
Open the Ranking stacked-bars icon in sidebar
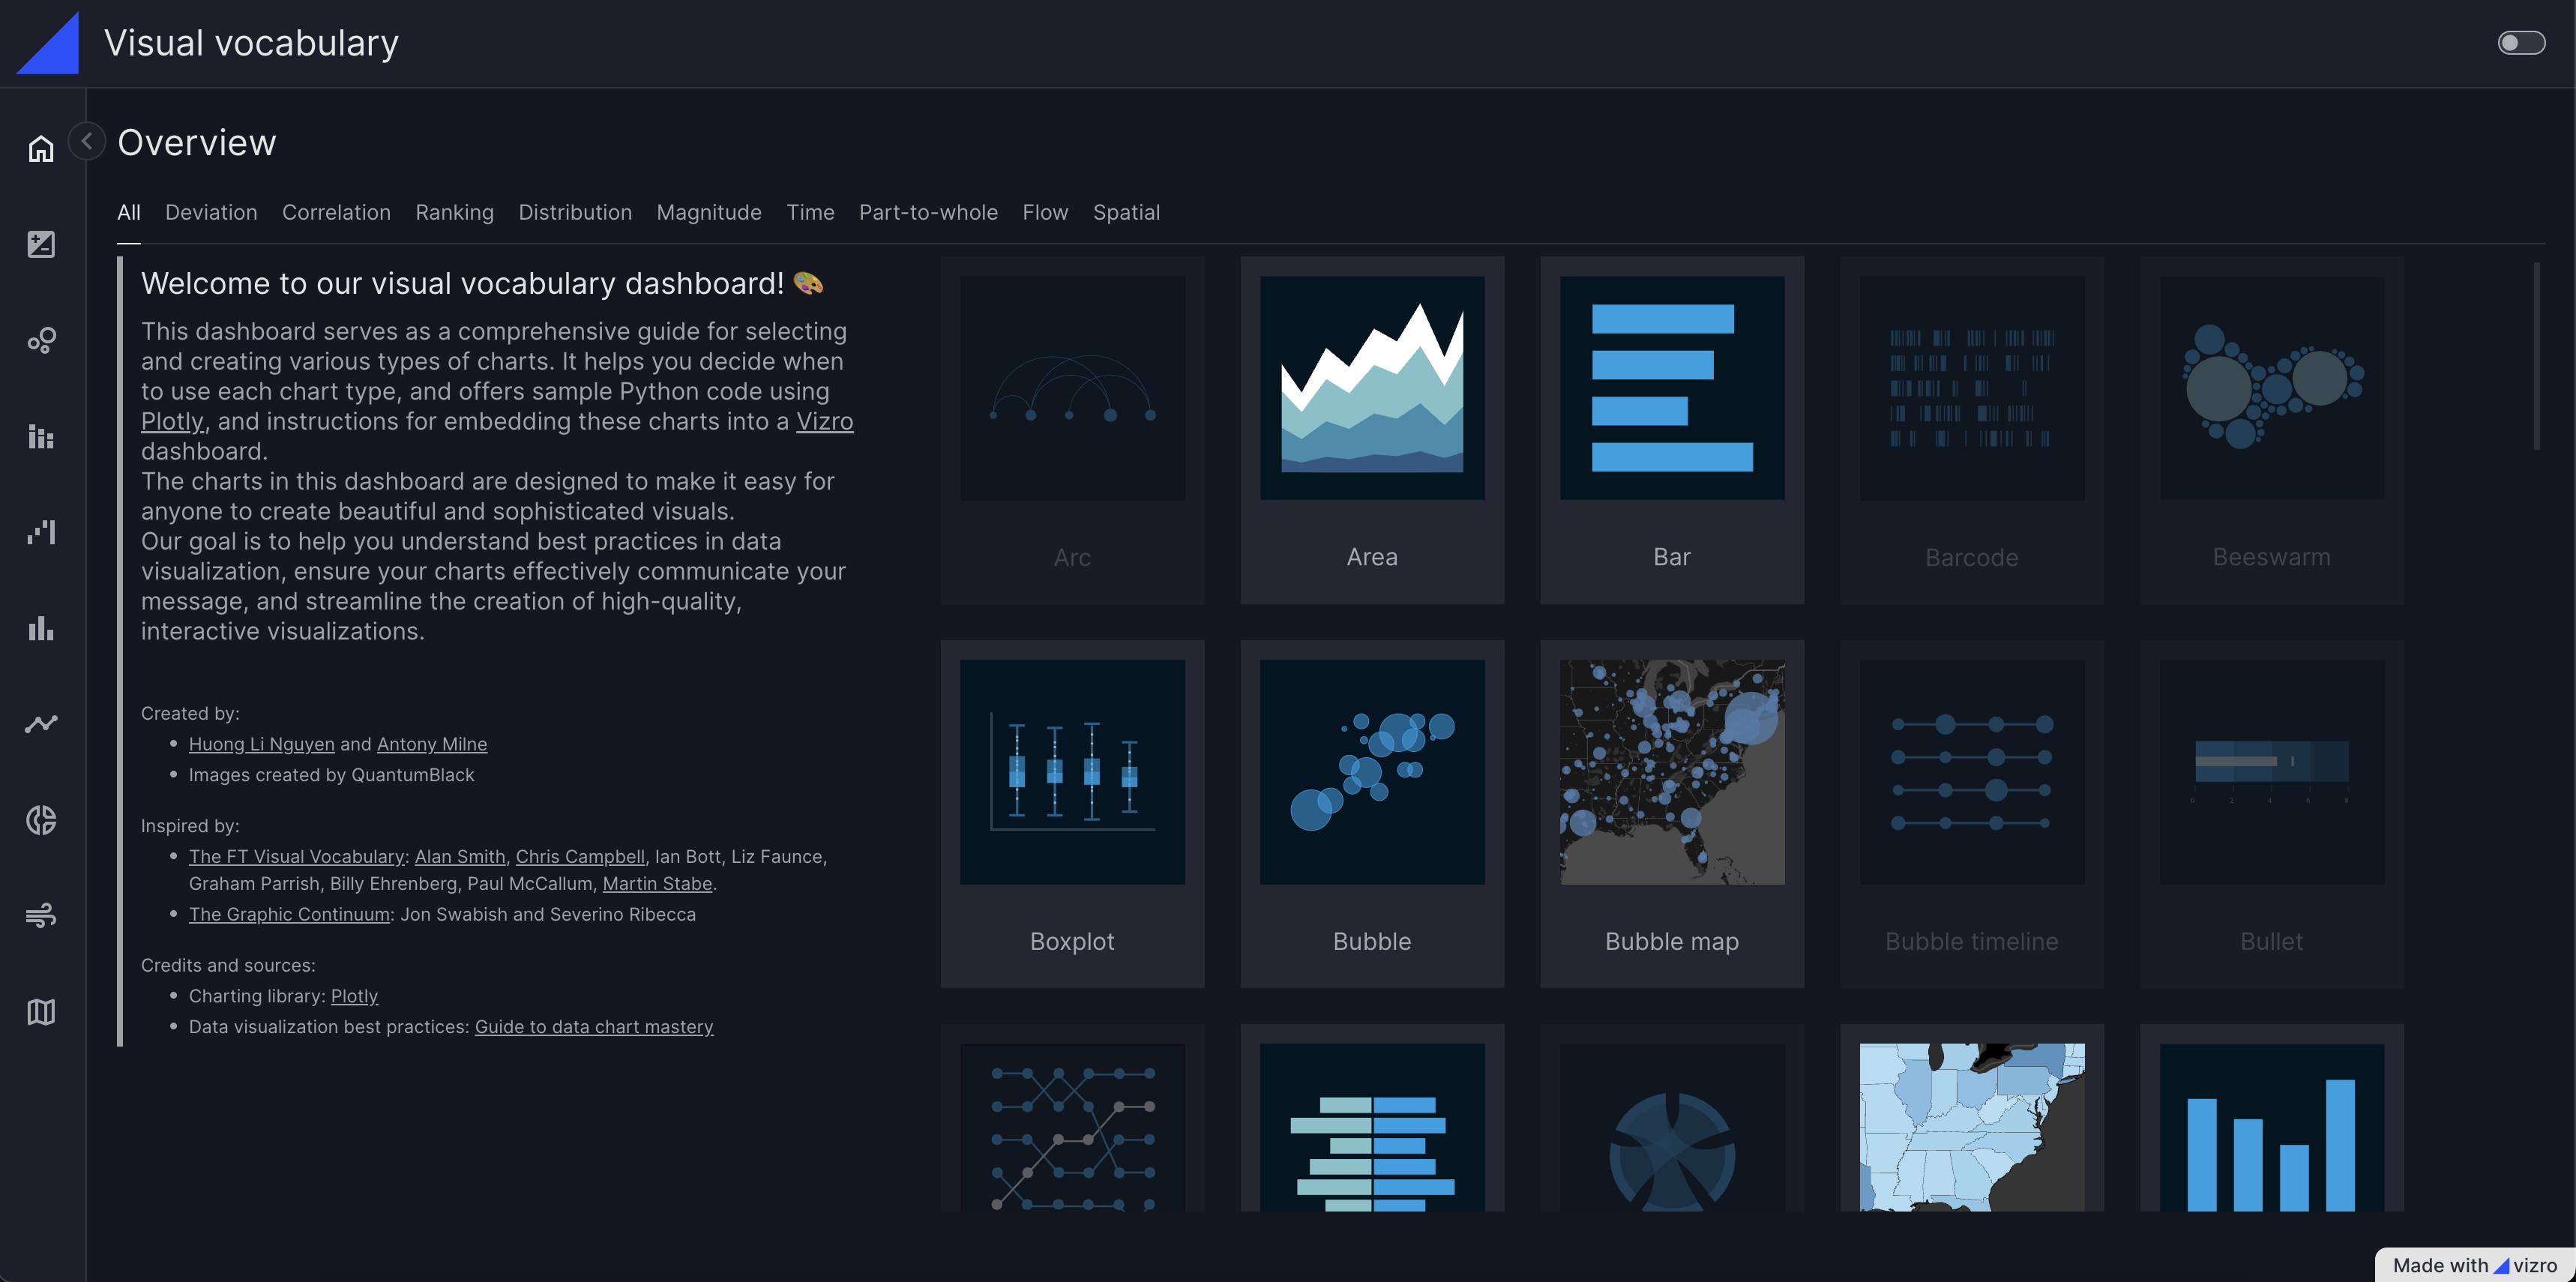pyautogui.click(x=41, y=436)
